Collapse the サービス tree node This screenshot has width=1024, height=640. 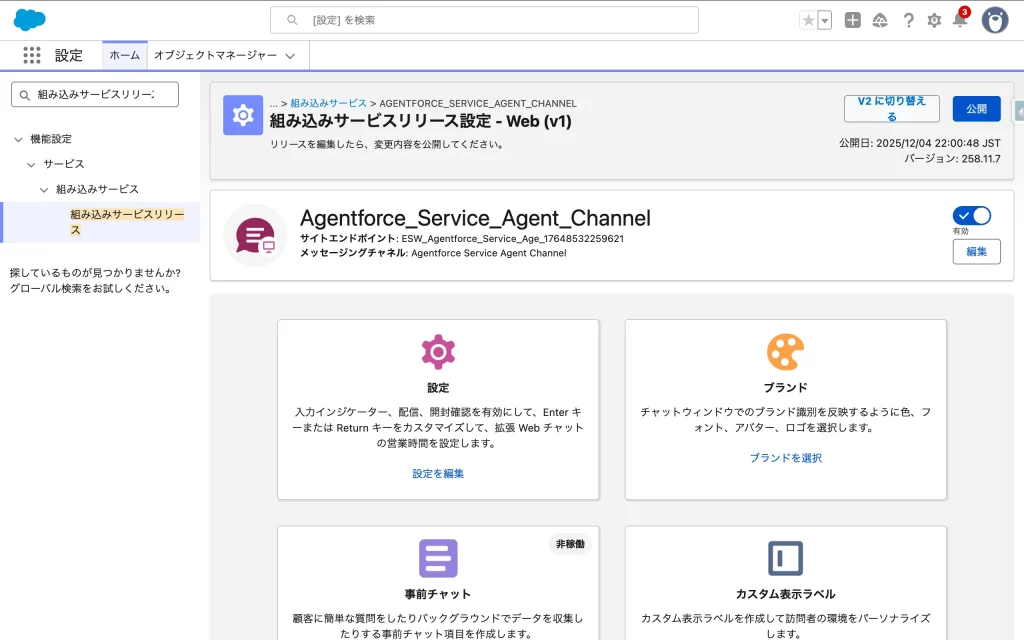pyautogui.click(x=32, y=164)
